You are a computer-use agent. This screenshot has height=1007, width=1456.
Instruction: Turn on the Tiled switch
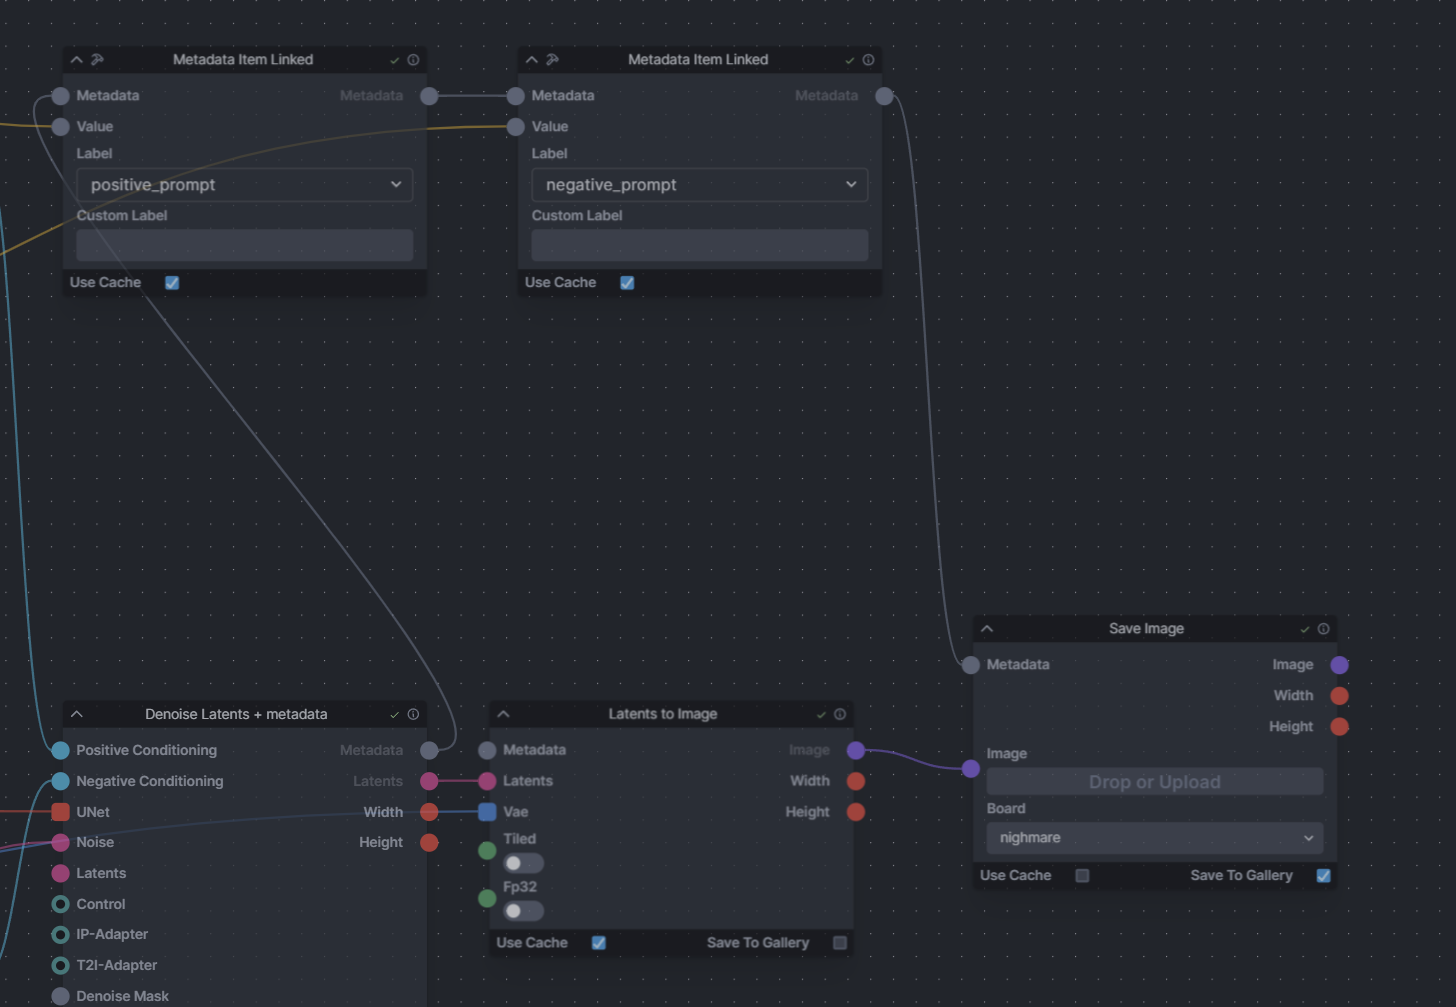tap(523, 863)
